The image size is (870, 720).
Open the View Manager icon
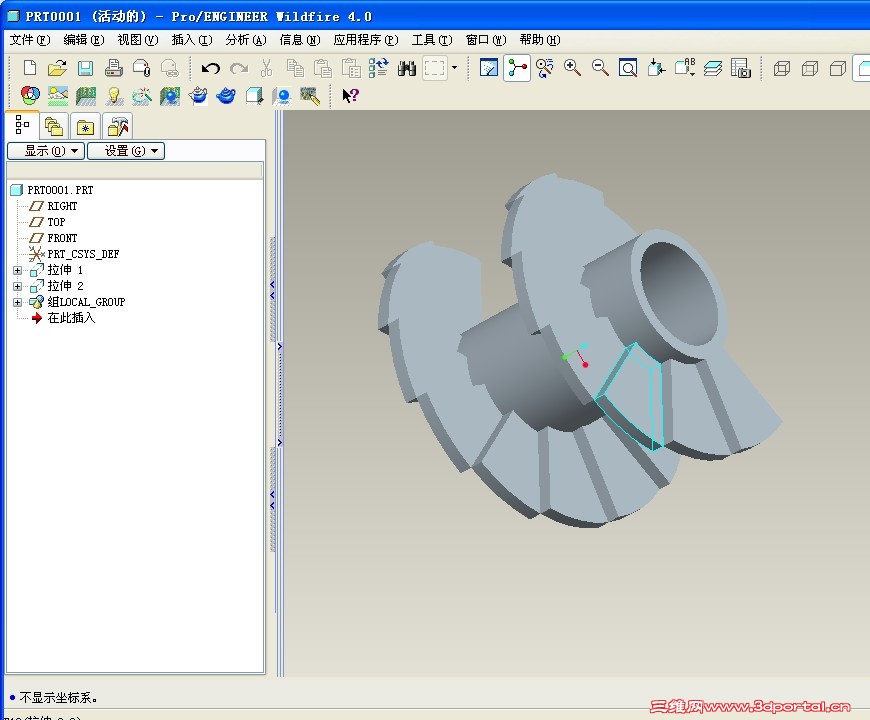pos(741,68)
